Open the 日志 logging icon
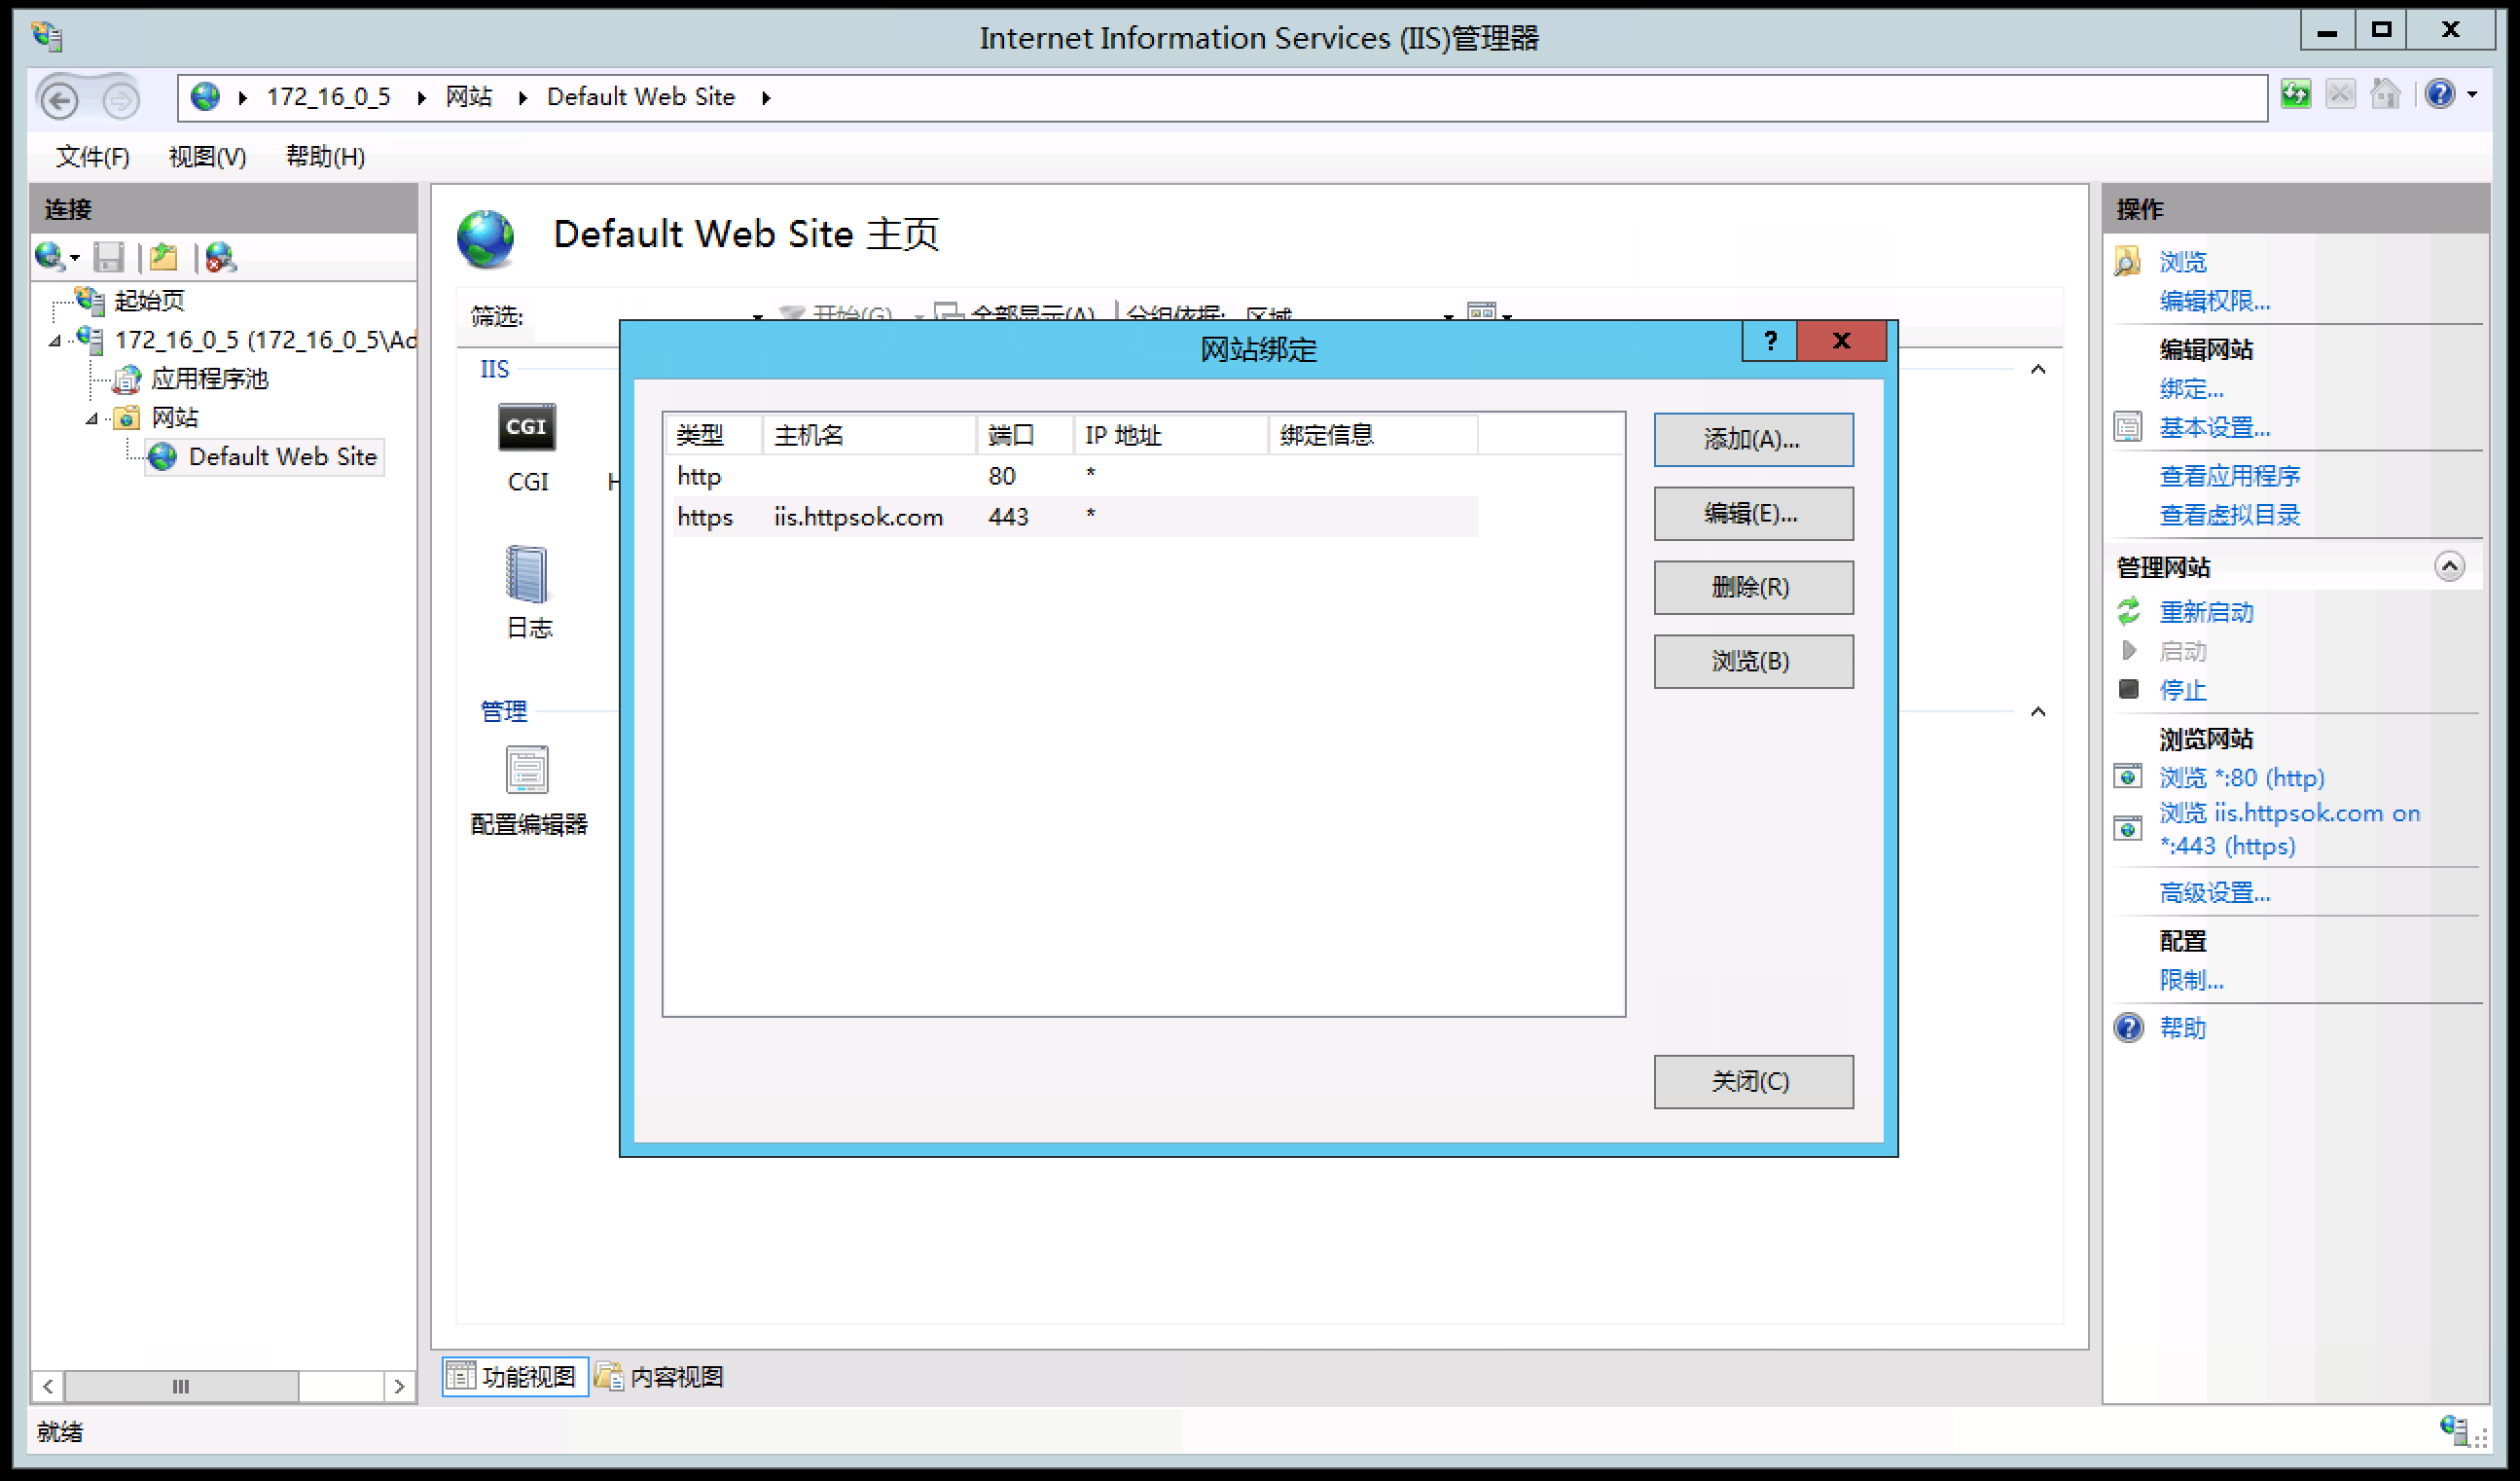 click(x=527, y=575)
